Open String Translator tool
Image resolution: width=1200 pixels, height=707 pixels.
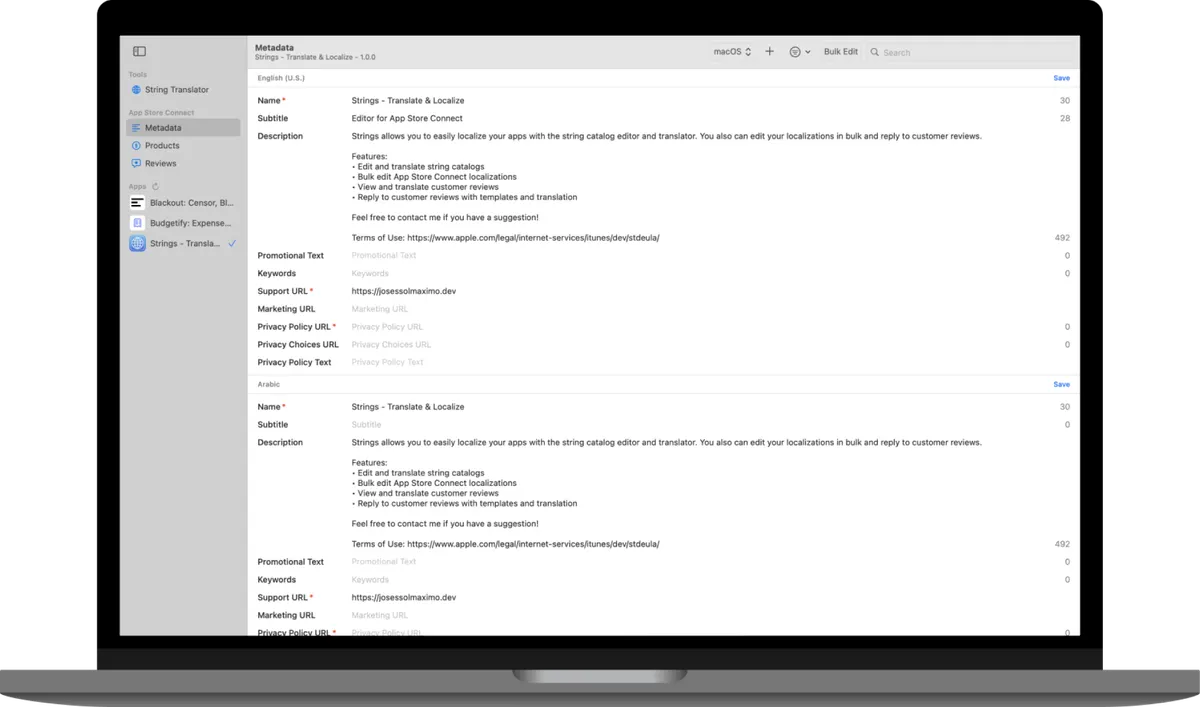coord(183,90)
